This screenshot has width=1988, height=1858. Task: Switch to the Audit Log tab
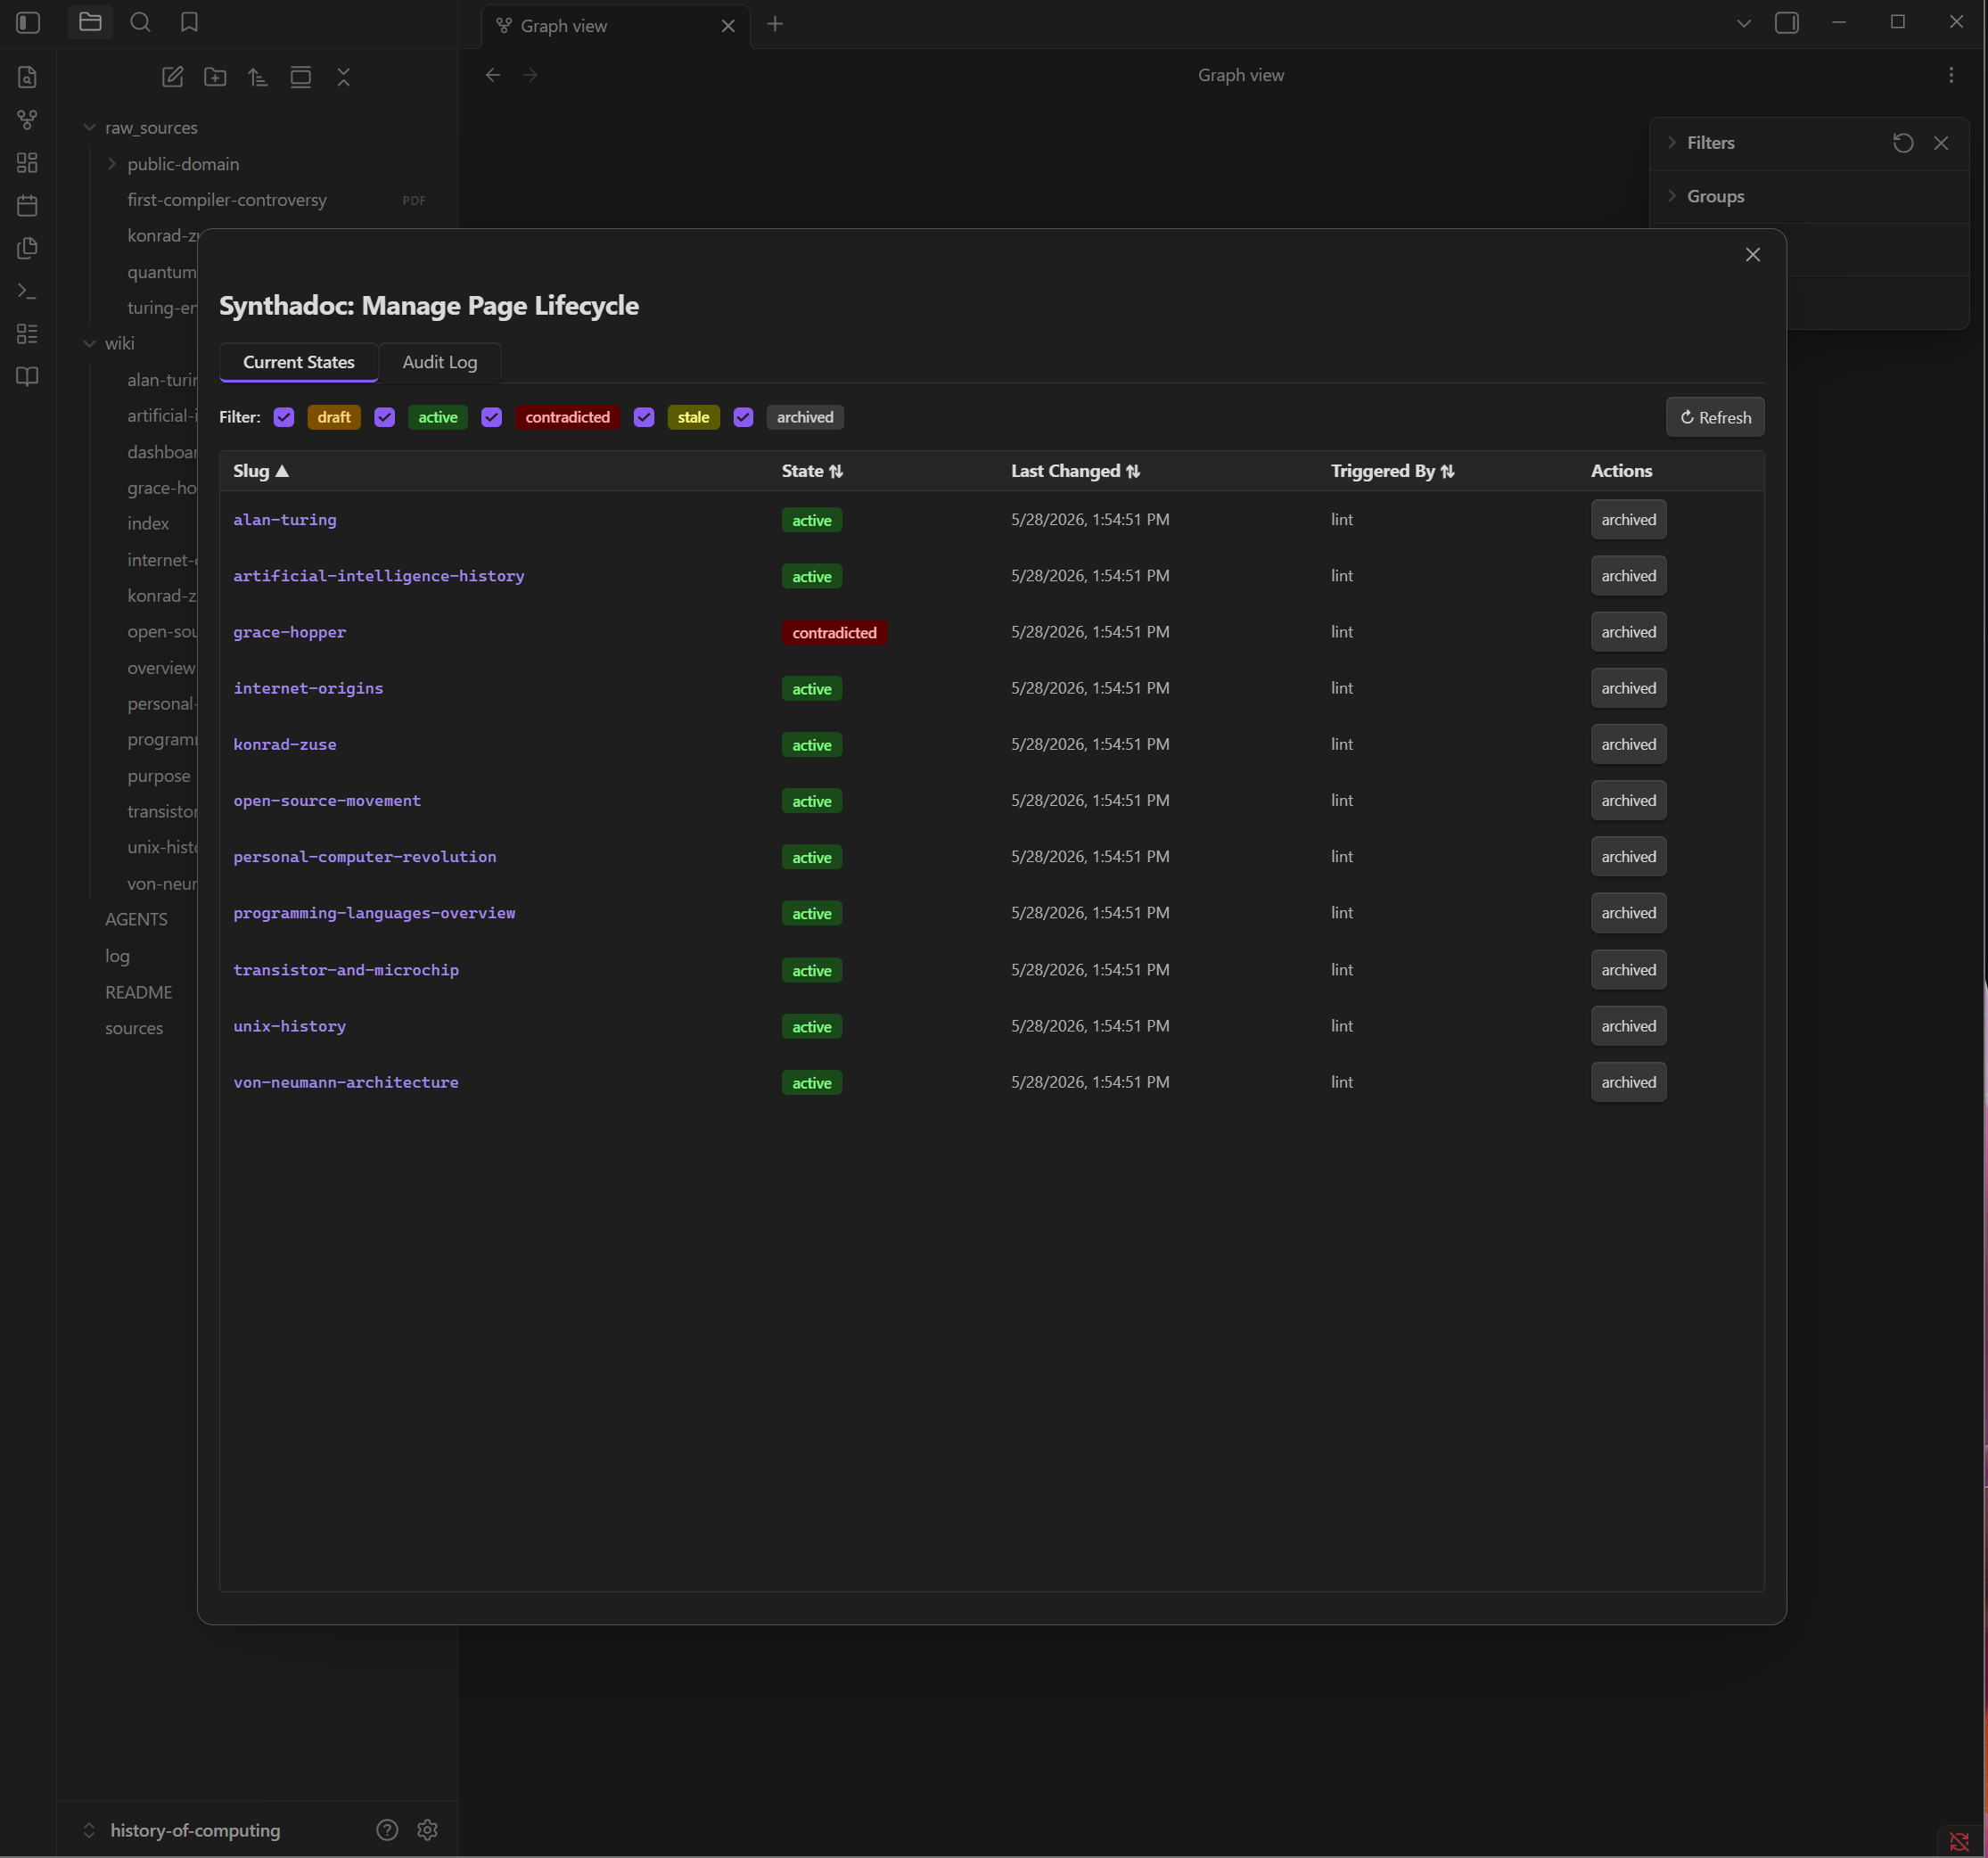pos(440,362)
